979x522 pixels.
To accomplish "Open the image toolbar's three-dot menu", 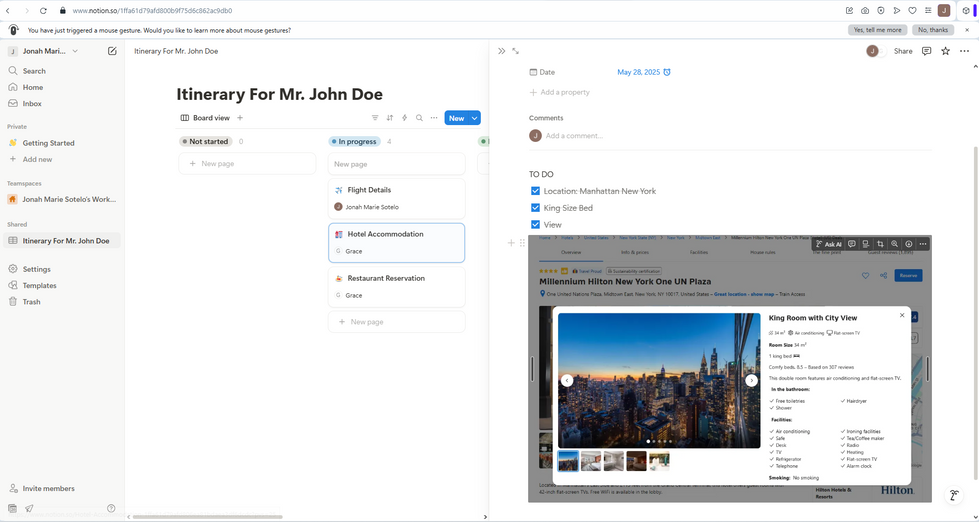I will click(923, 244).
